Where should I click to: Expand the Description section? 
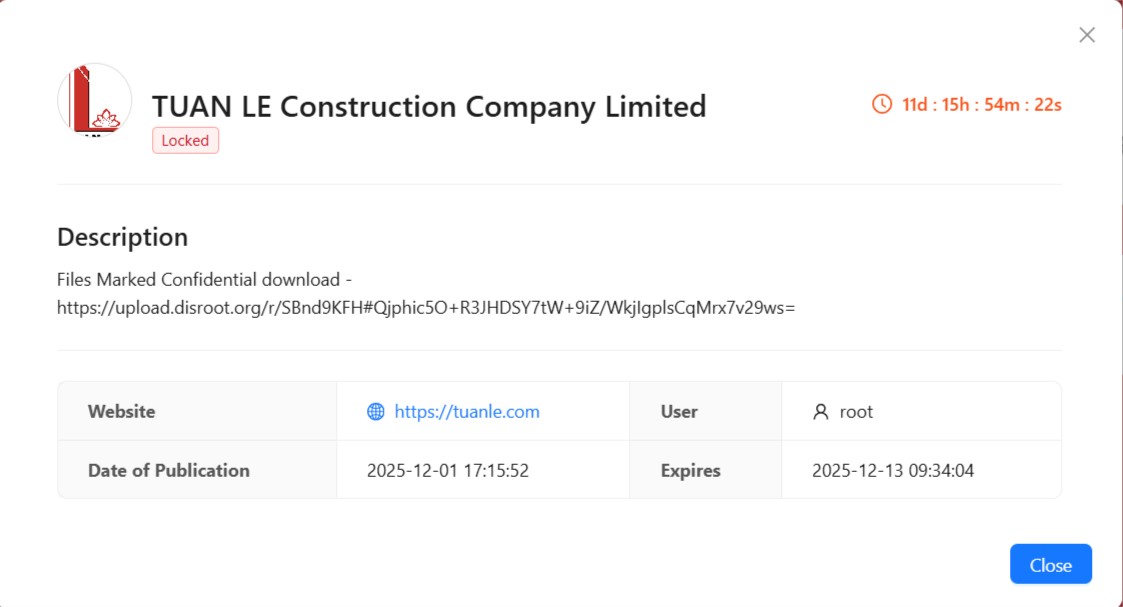point(124,237)
